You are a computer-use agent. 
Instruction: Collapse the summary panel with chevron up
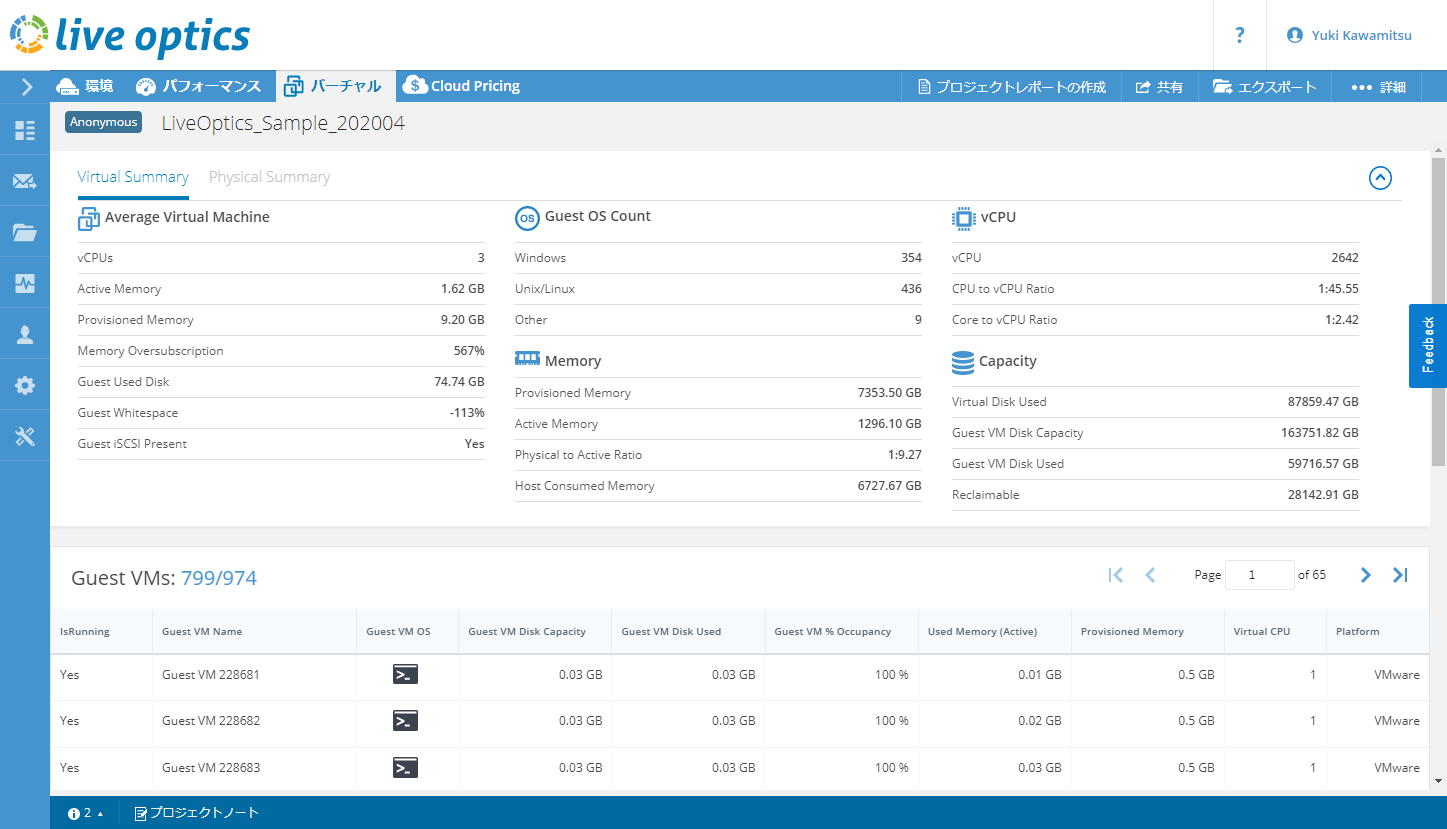point(1380,178)
